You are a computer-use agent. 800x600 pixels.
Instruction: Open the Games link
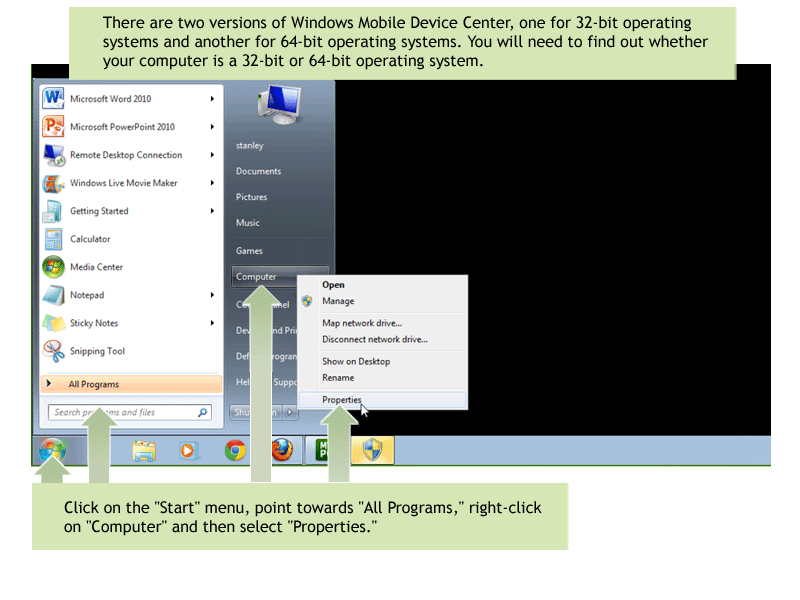tap(249, 251)
